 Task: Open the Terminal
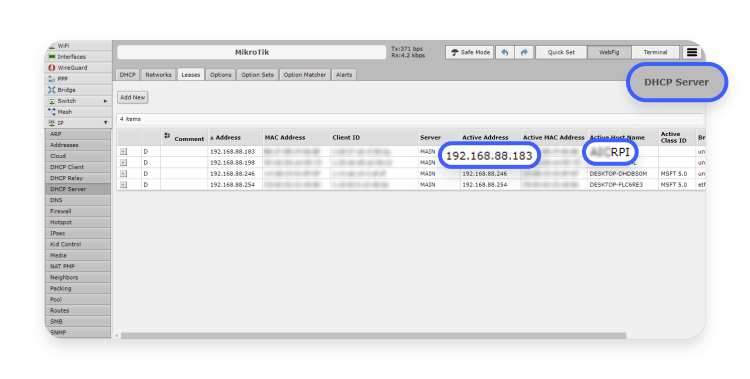tap(655, 52)
